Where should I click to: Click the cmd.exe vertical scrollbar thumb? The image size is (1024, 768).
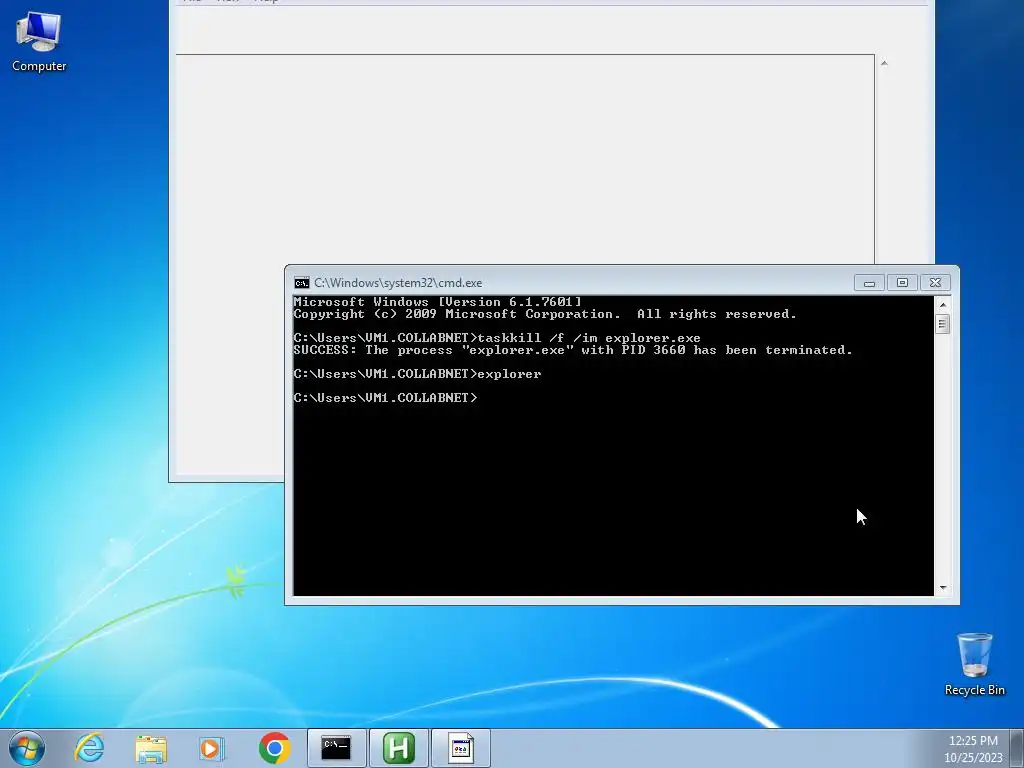(942, 324)
